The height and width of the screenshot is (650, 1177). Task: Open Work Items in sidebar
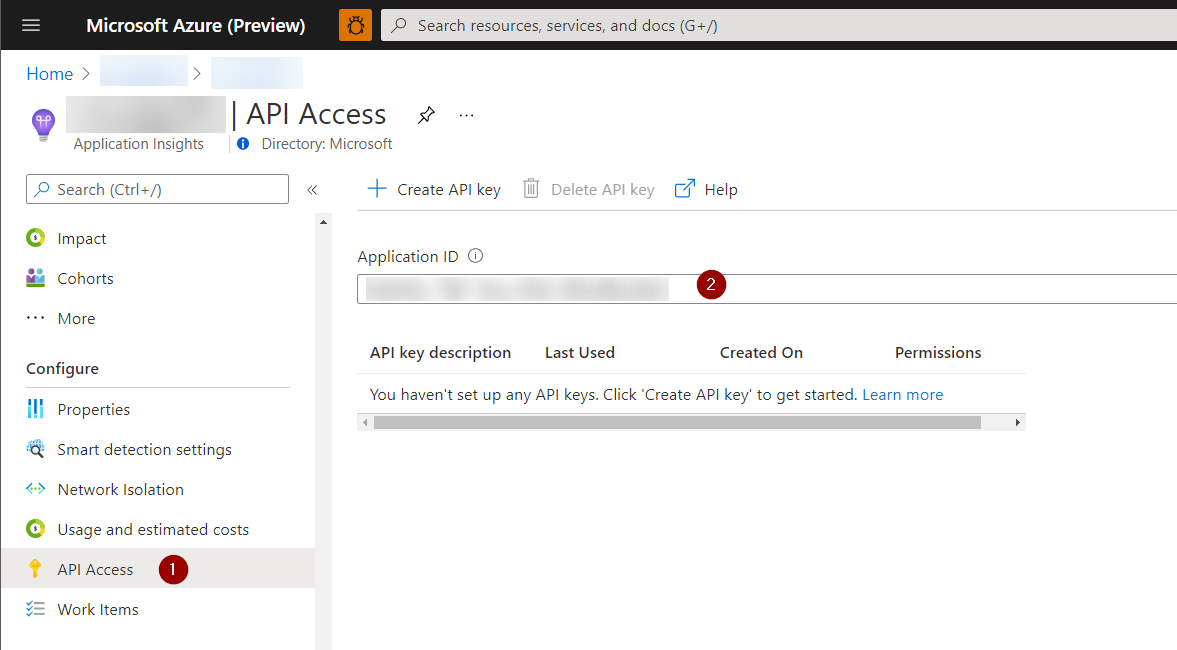click(98, 609)
